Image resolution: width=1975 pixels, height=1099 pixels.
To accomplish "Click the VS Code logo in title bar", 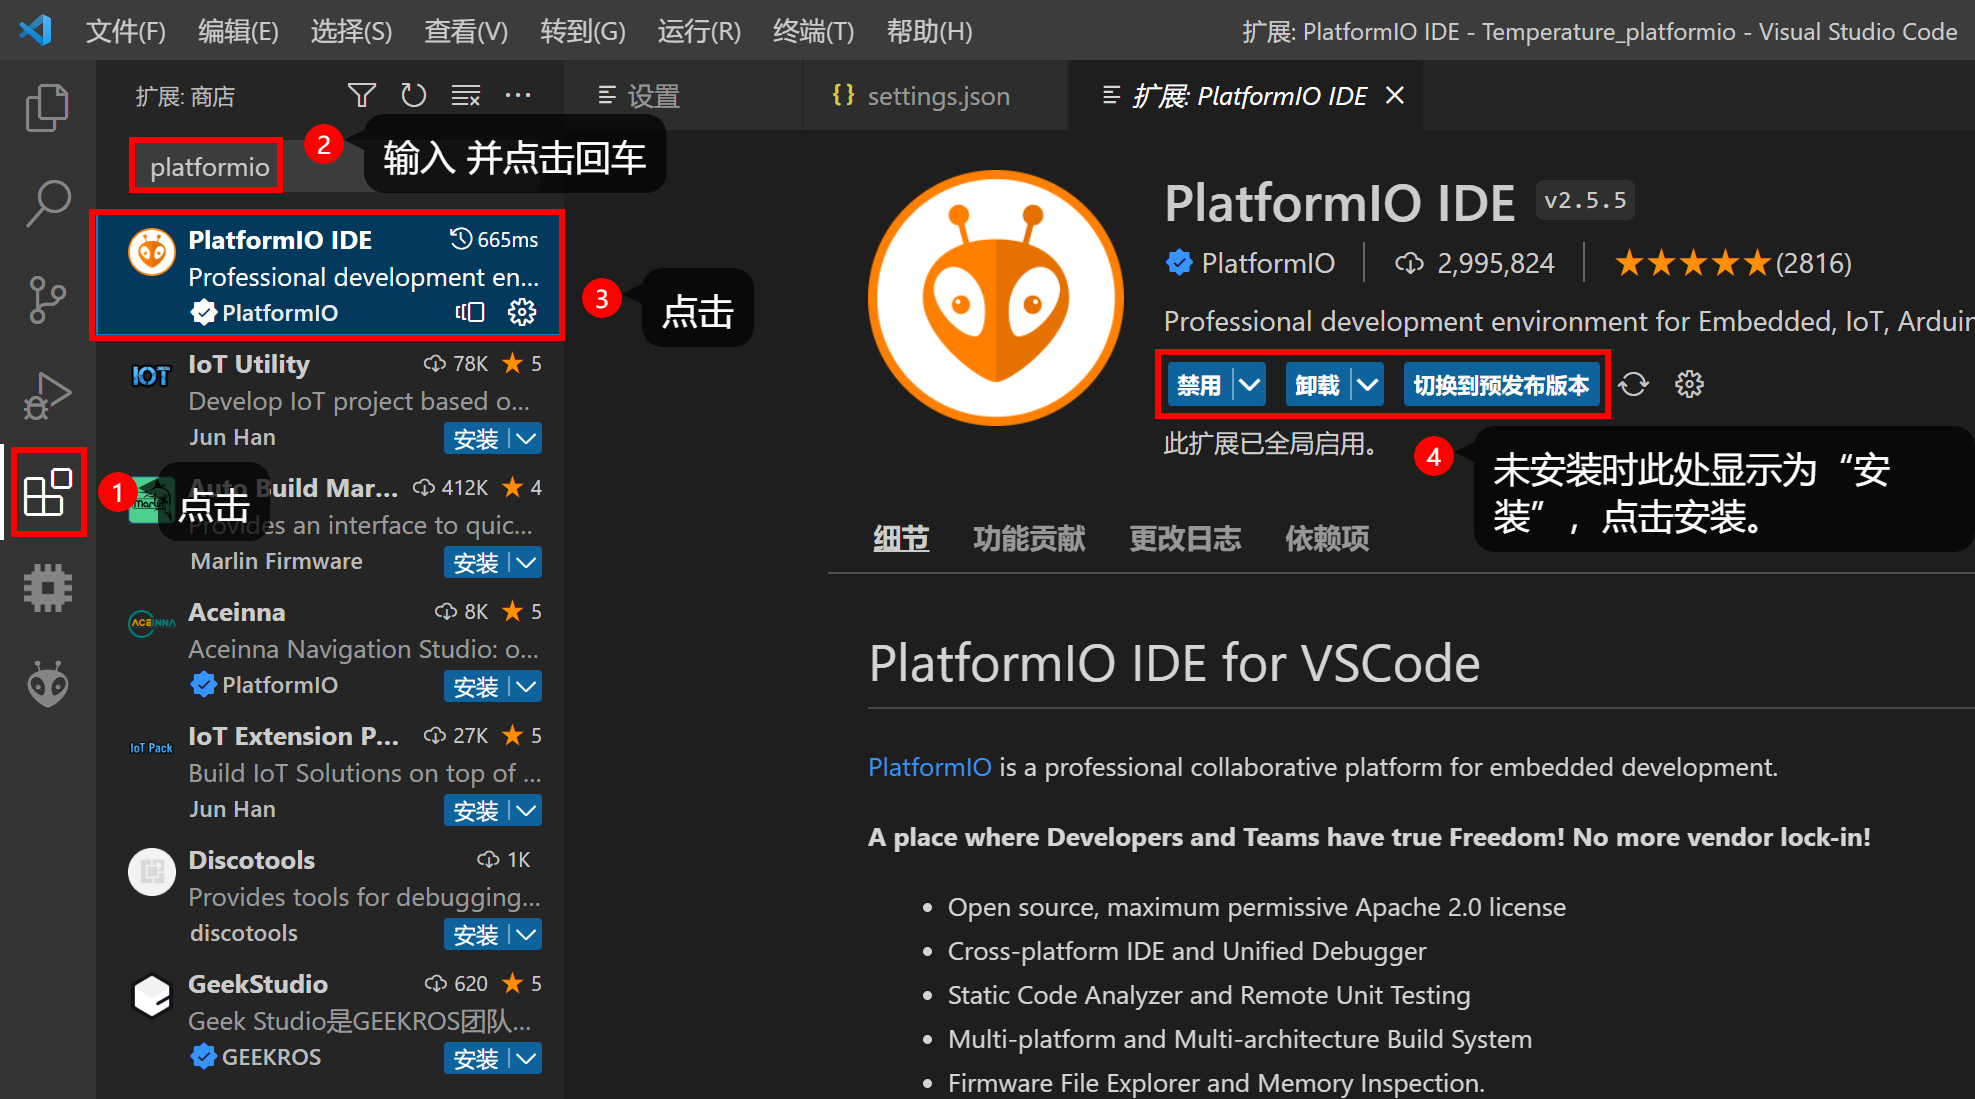I will point(36,30).
